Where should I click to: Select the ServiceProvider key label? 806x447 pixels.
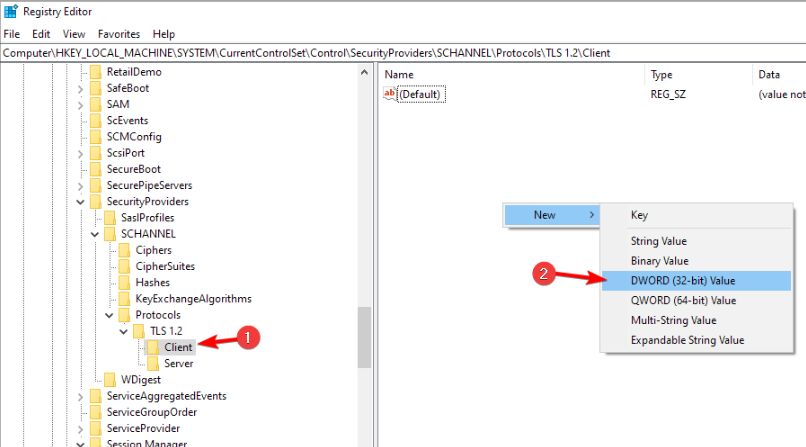[143, 429]
